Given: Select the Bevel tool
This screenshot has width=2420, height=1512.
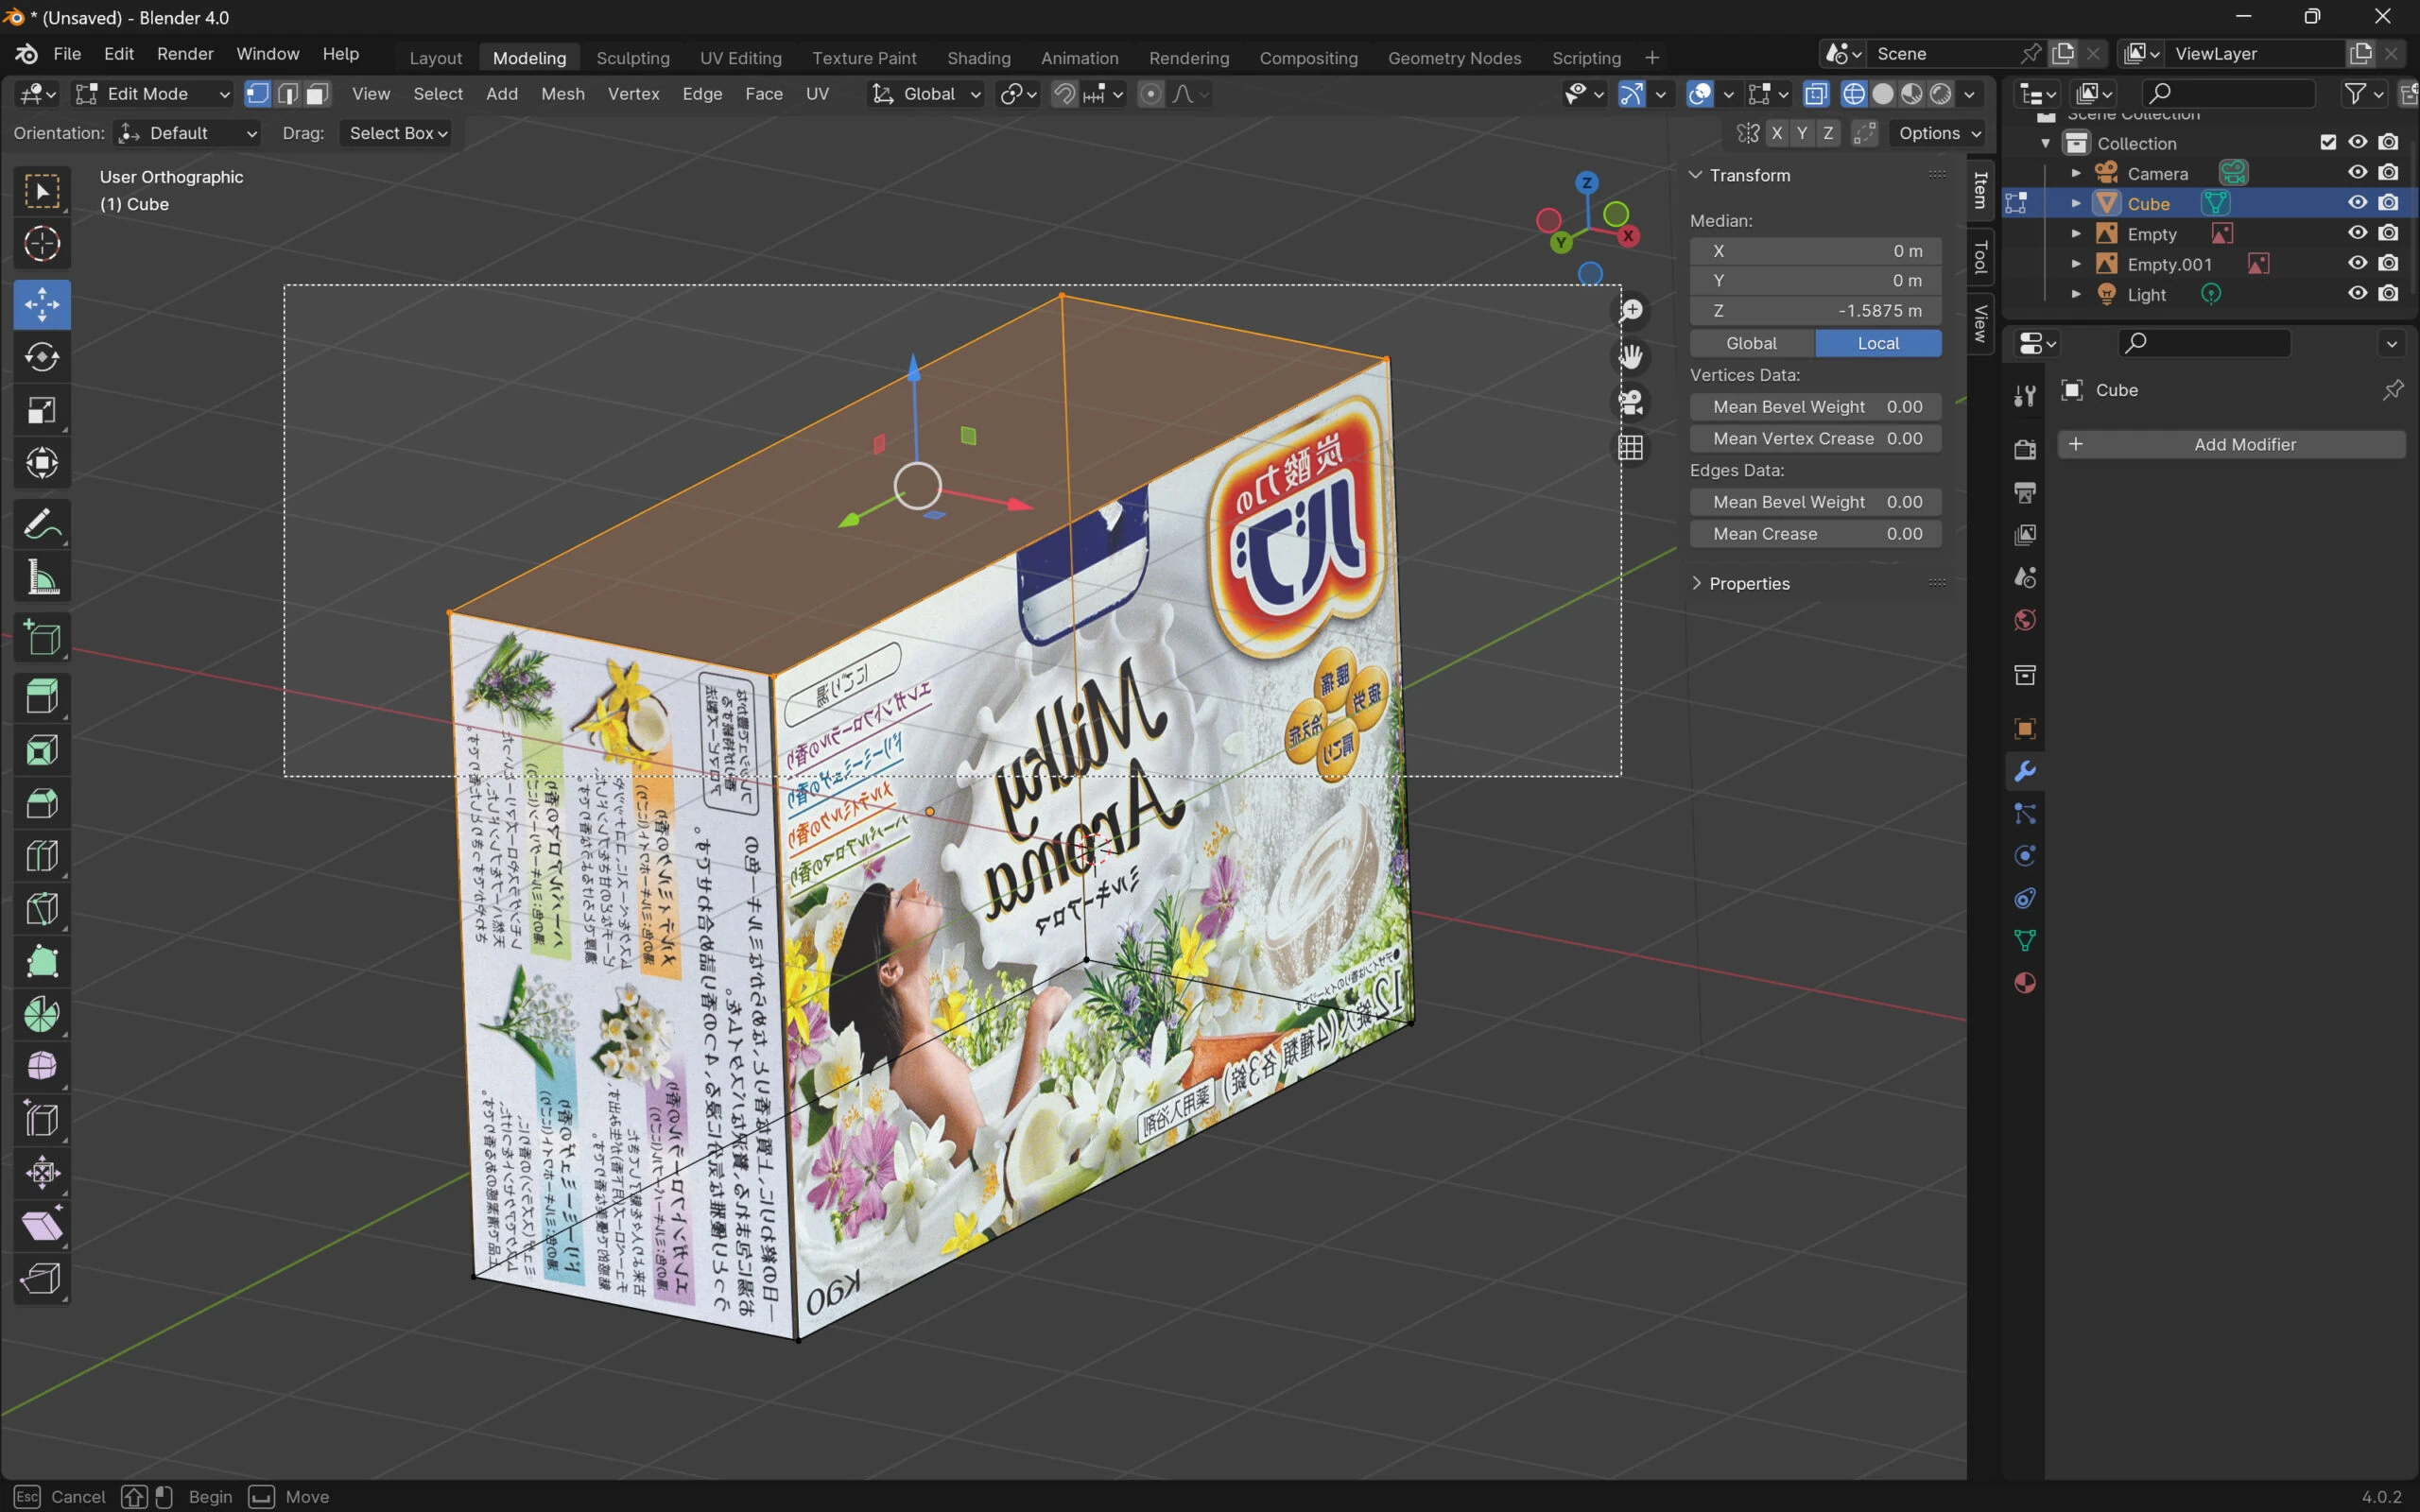Looking at the screenshot, I should point(42,803).
